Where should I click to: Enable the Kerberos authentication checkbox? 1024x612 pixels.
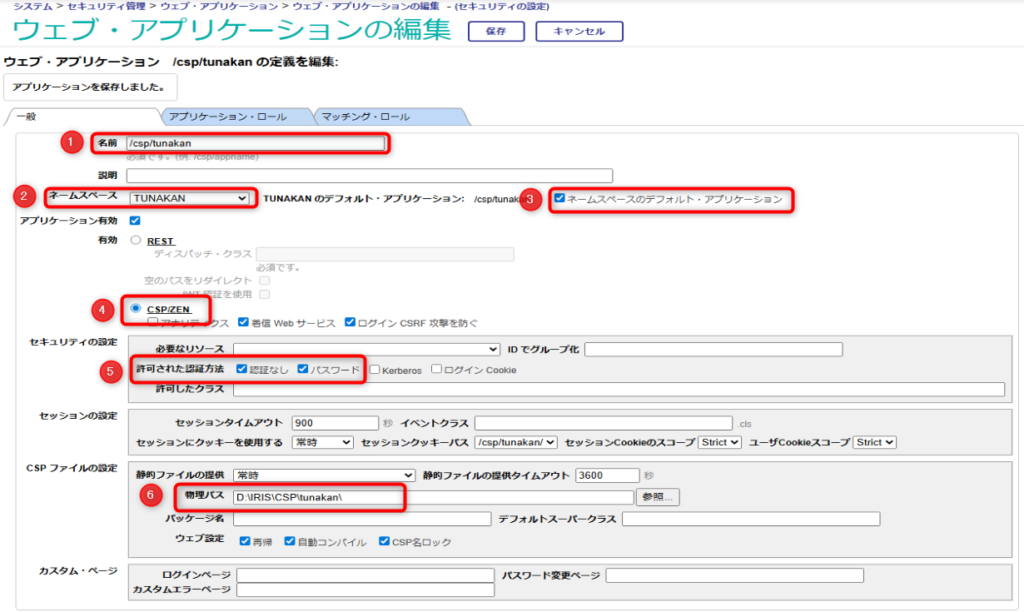click(374, 369)
